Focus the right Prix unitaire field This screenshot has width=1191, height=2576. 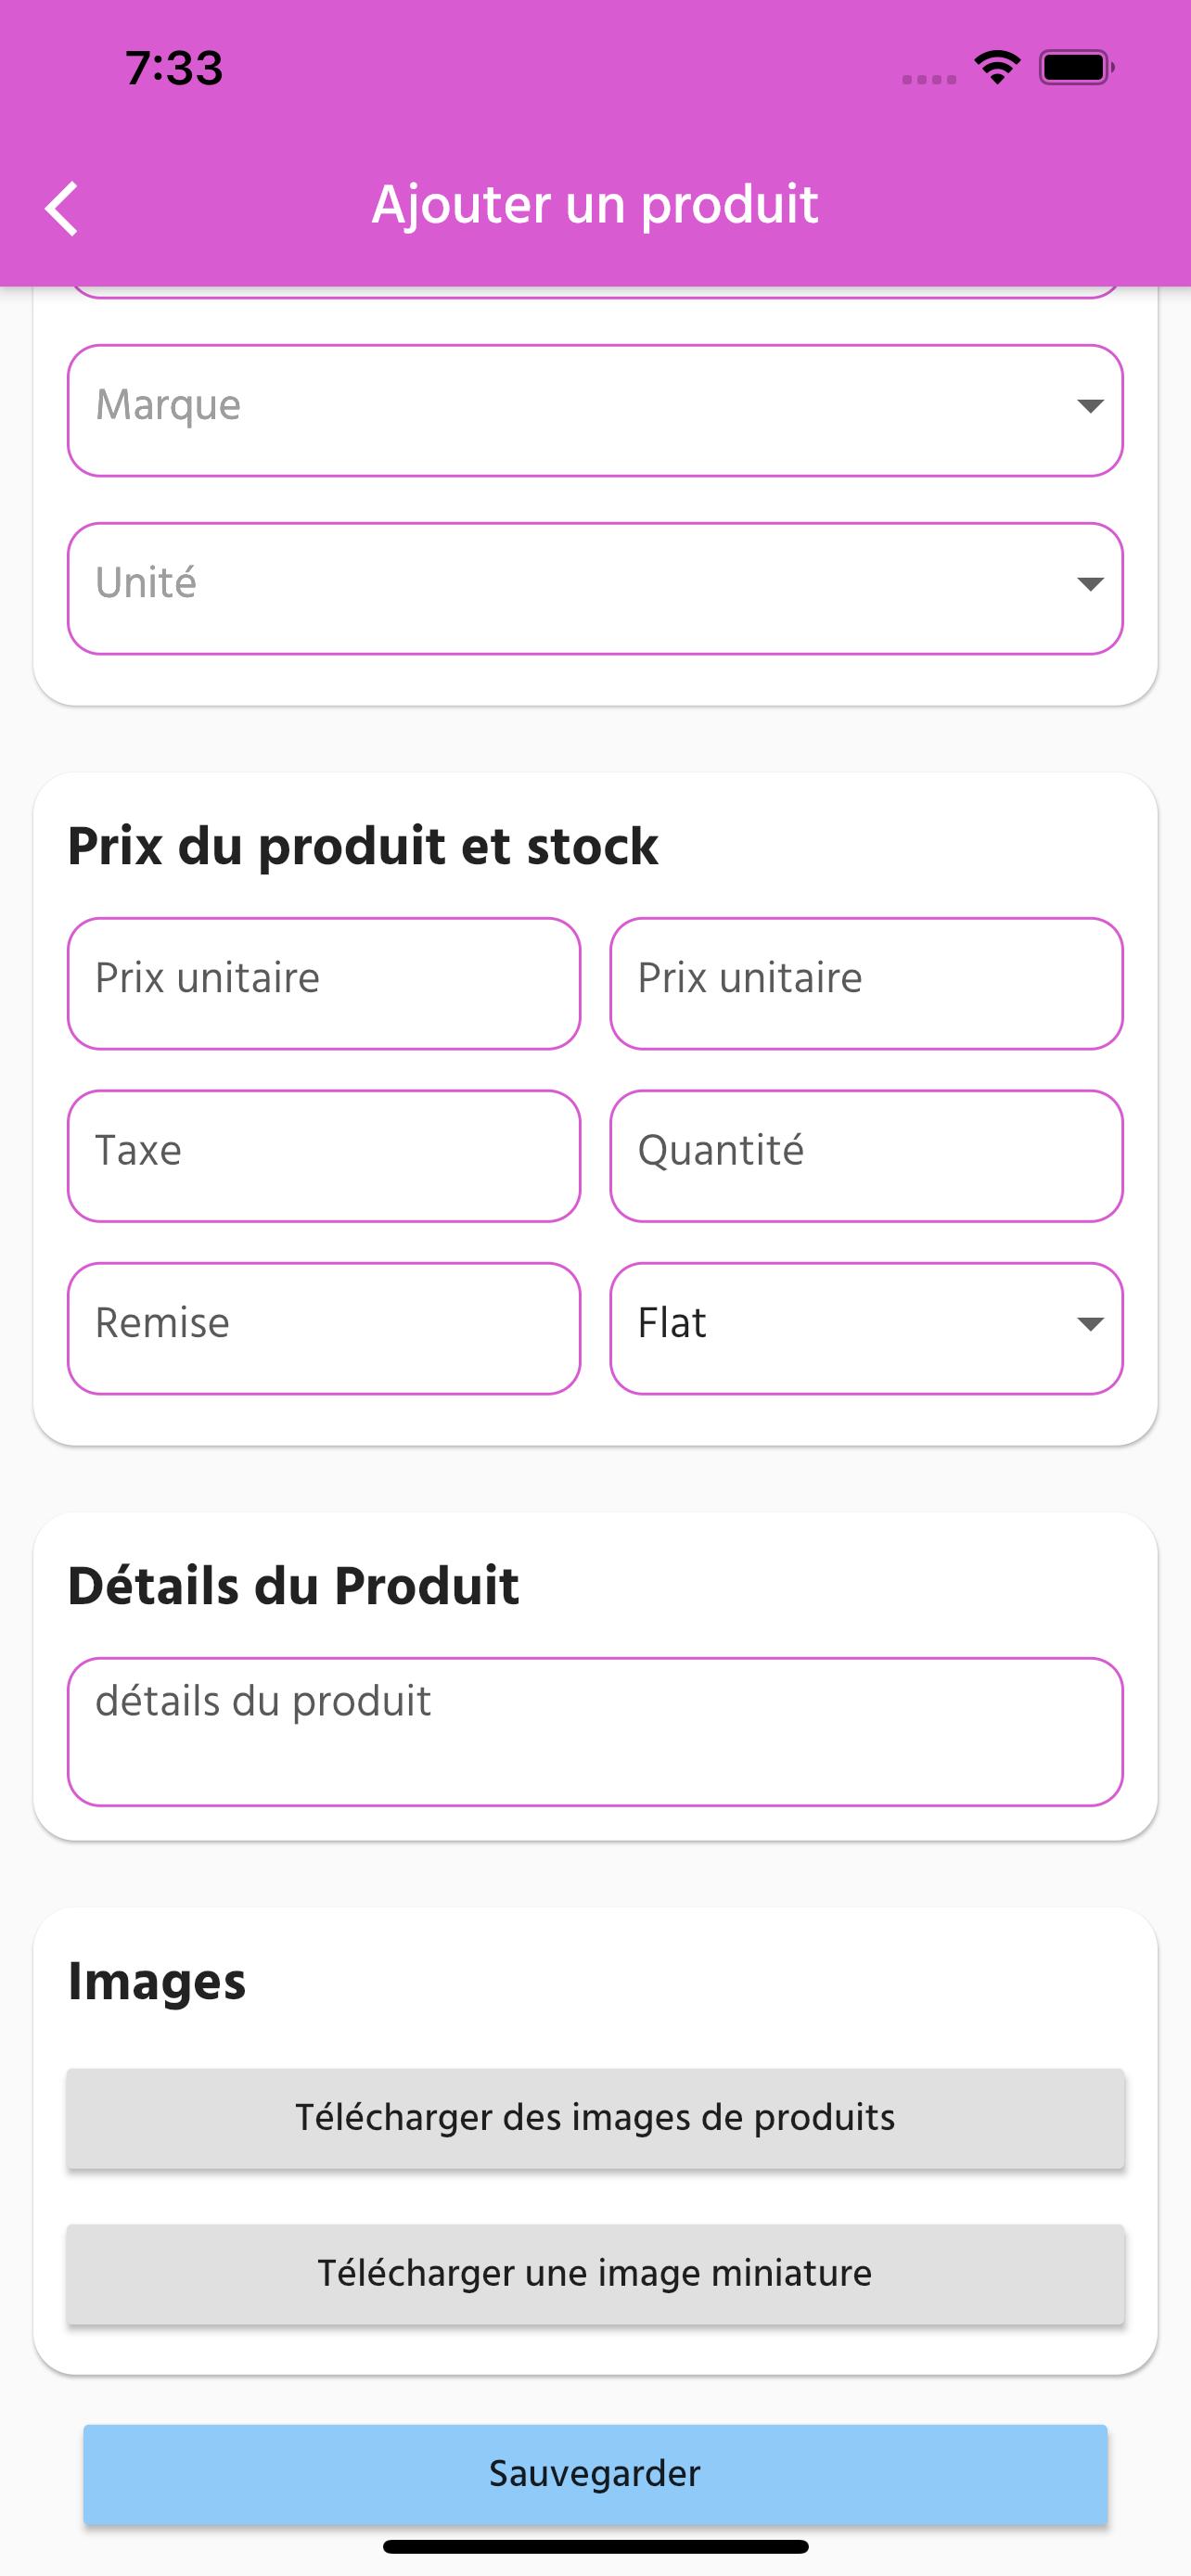(866, 983)
